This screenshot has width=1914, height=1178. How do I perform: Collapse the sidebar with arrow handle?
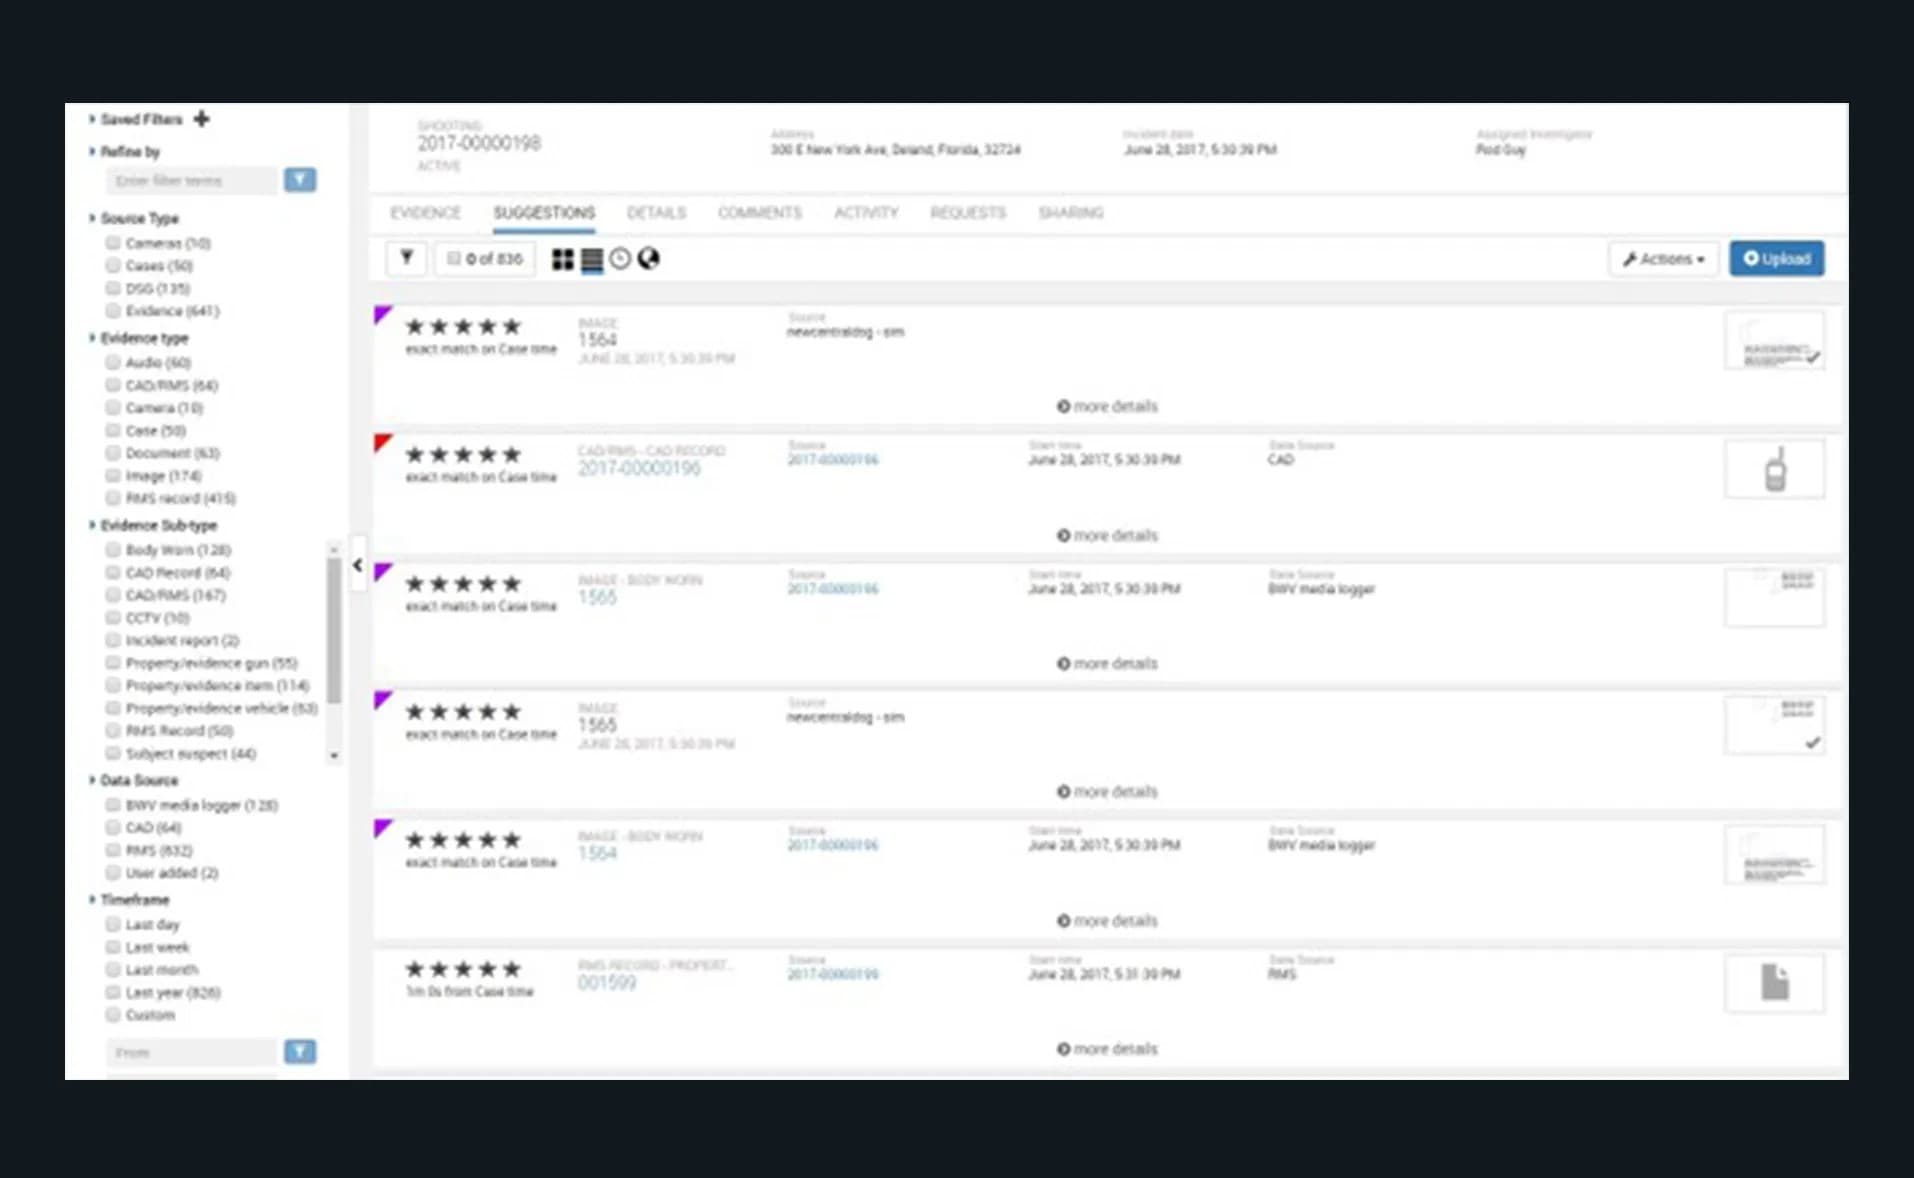pos(358,566)
